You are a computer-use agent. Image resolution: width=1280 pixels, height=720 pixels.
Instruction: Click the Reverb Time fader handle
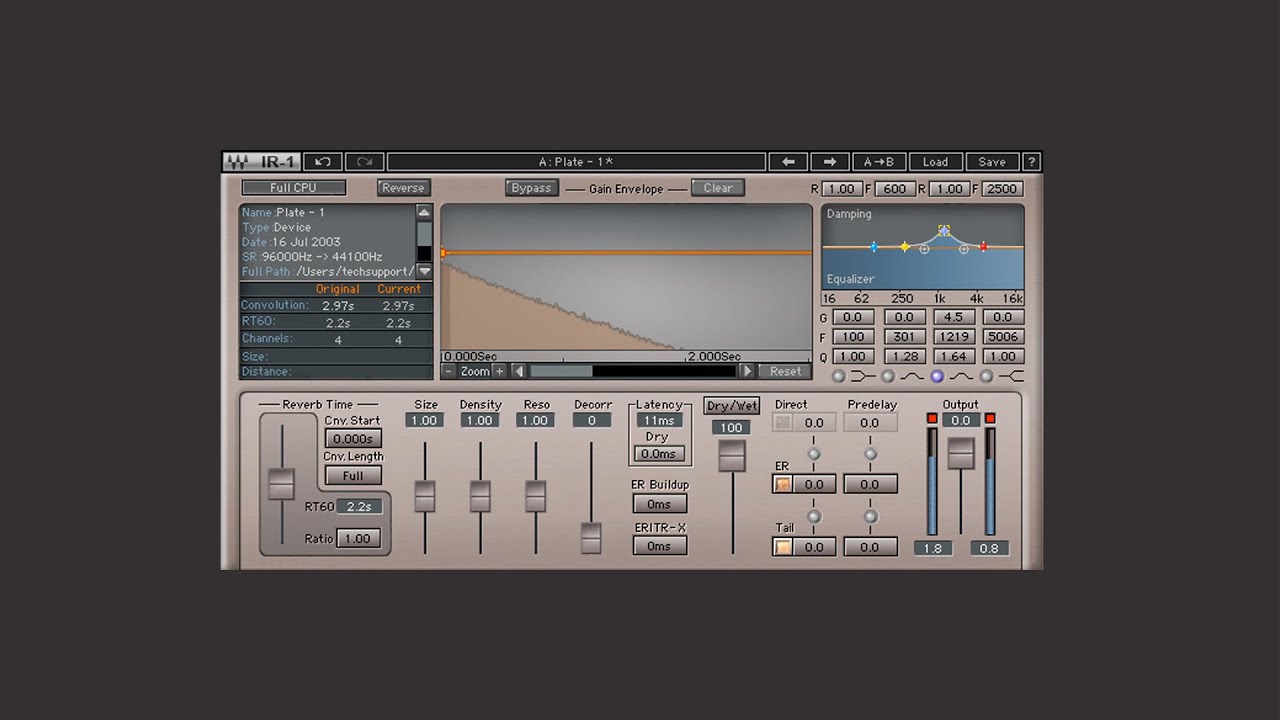click(281, 483)
